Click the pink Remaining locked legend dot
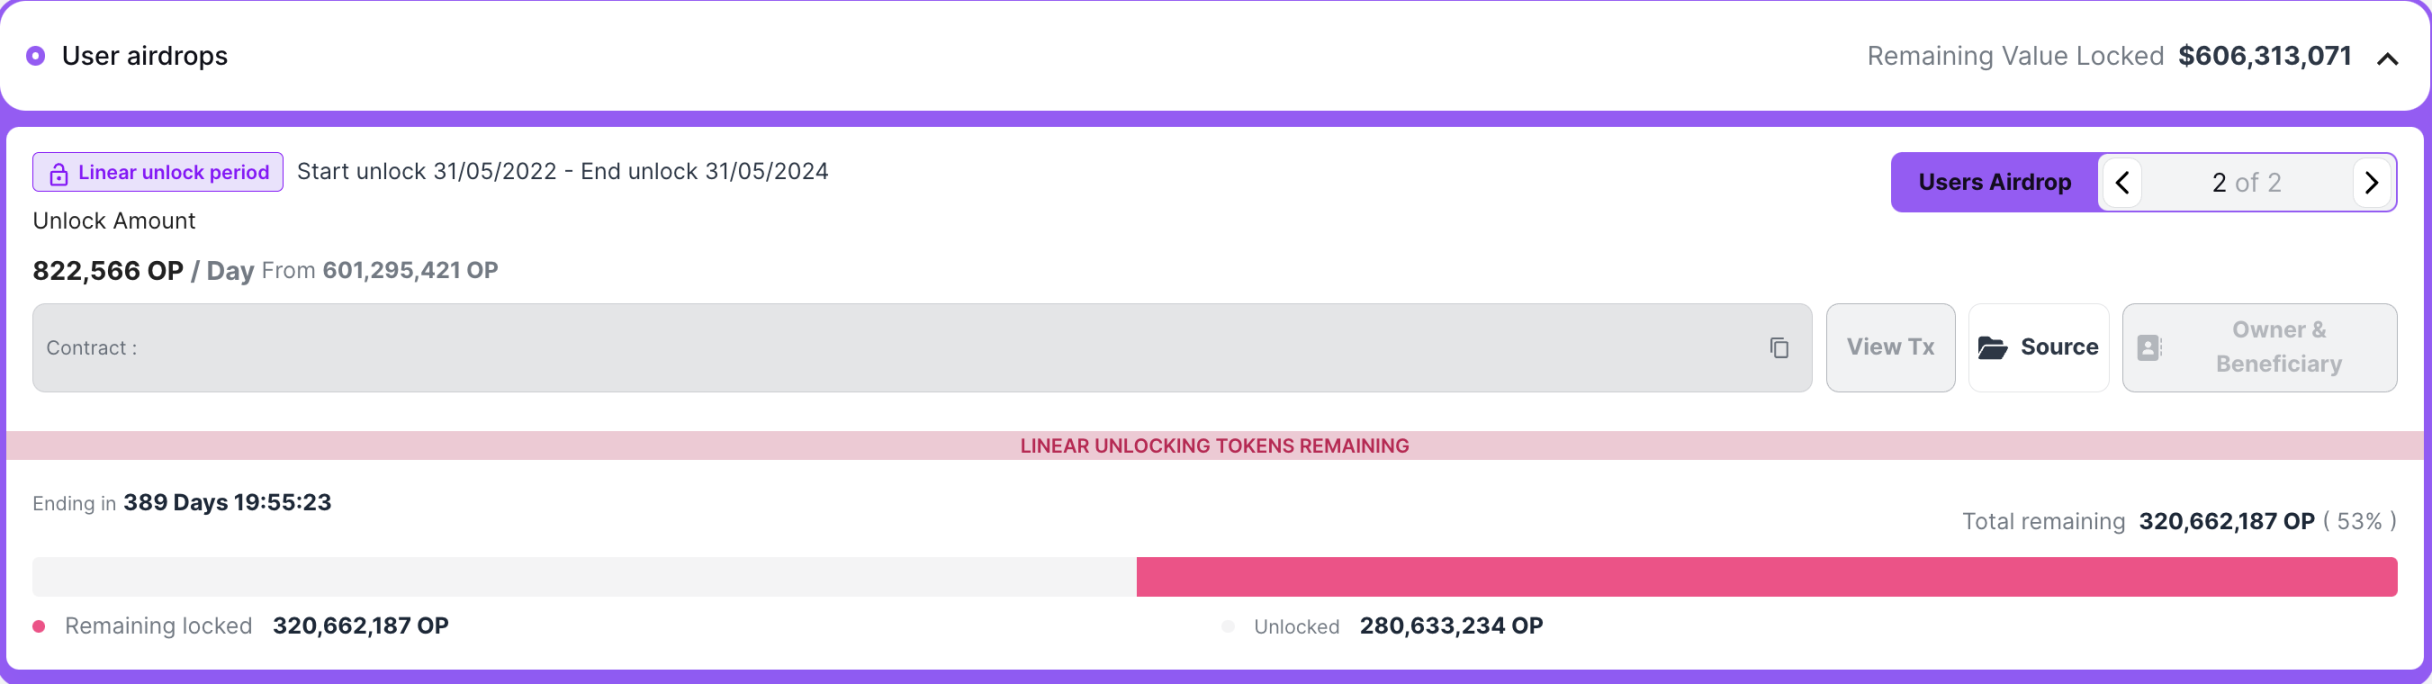 tap(39, 626)
